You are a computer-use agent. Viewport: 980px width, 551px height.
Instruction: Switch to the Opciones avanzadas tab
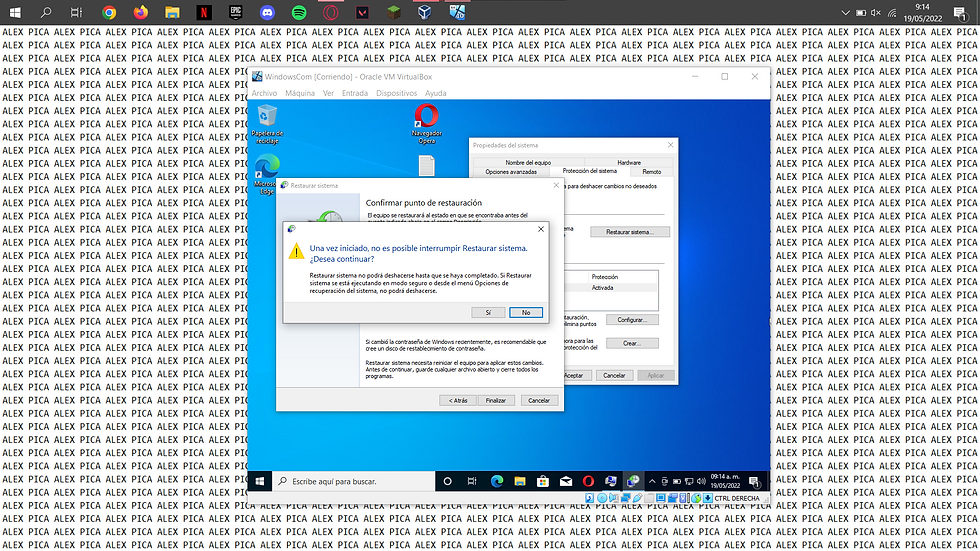coord(511,172)
